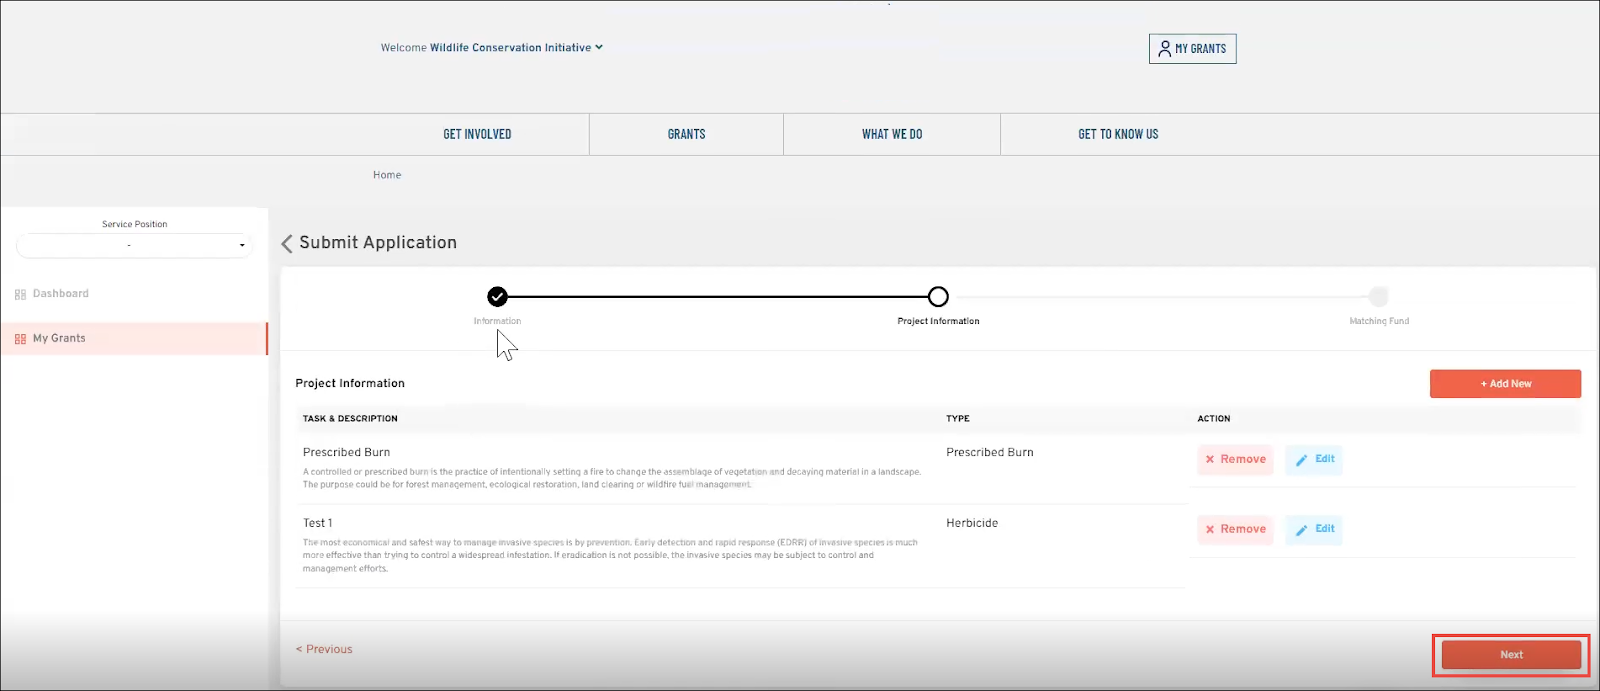Click the X icon to remove Prescribed Burn
Image resolution: width=1600 pixels, height=691 pixels.
coord(1209,459)
